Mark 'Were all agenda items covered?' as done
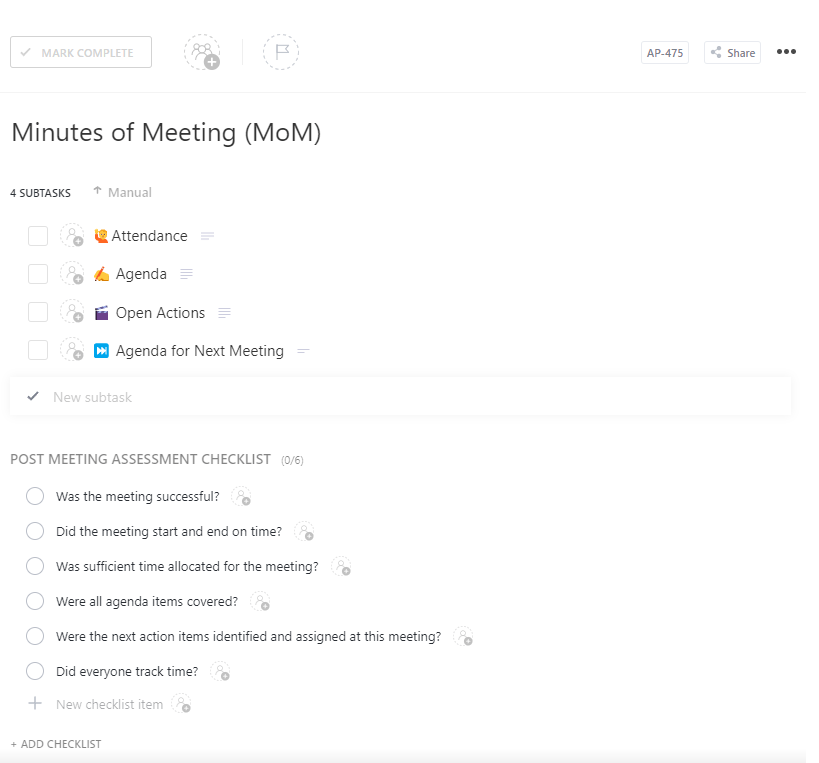The width and height of the screenshot is (819, 763). [35, 601]
